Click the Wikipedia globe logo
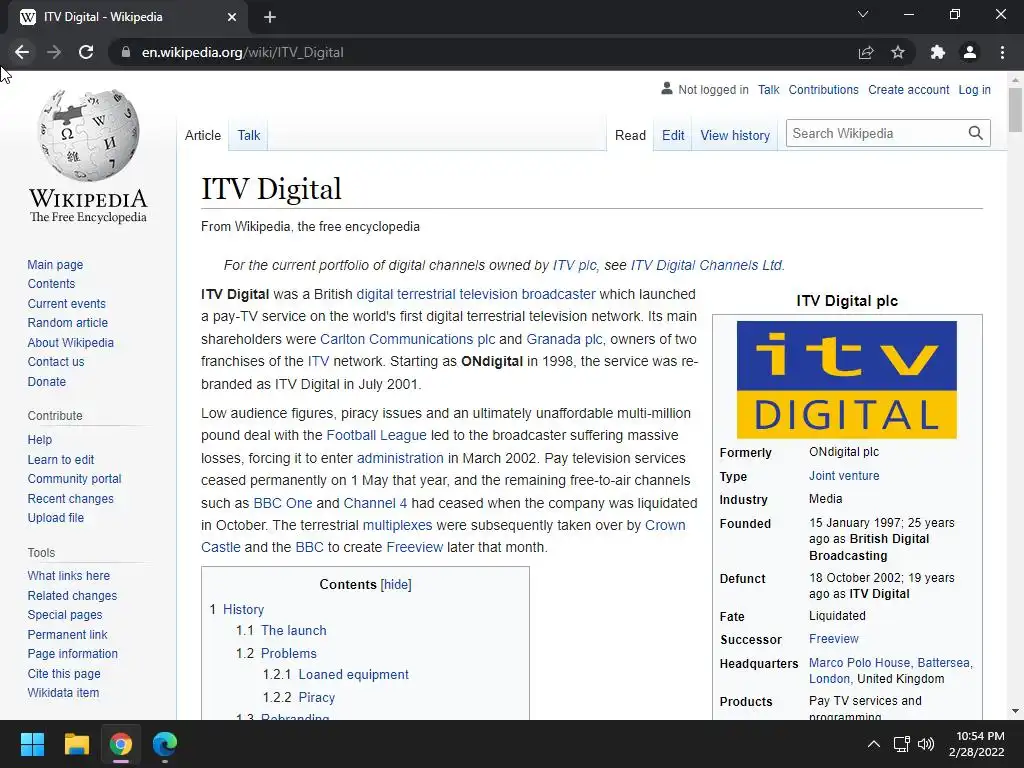The width and height of the screenshot is (1024, 768). click(x=88, y=135)
